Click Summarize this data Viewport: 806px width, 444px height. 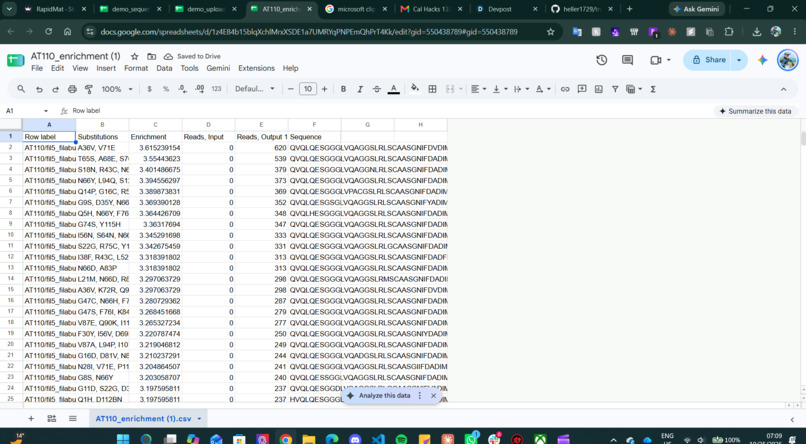tap(755, 111)
